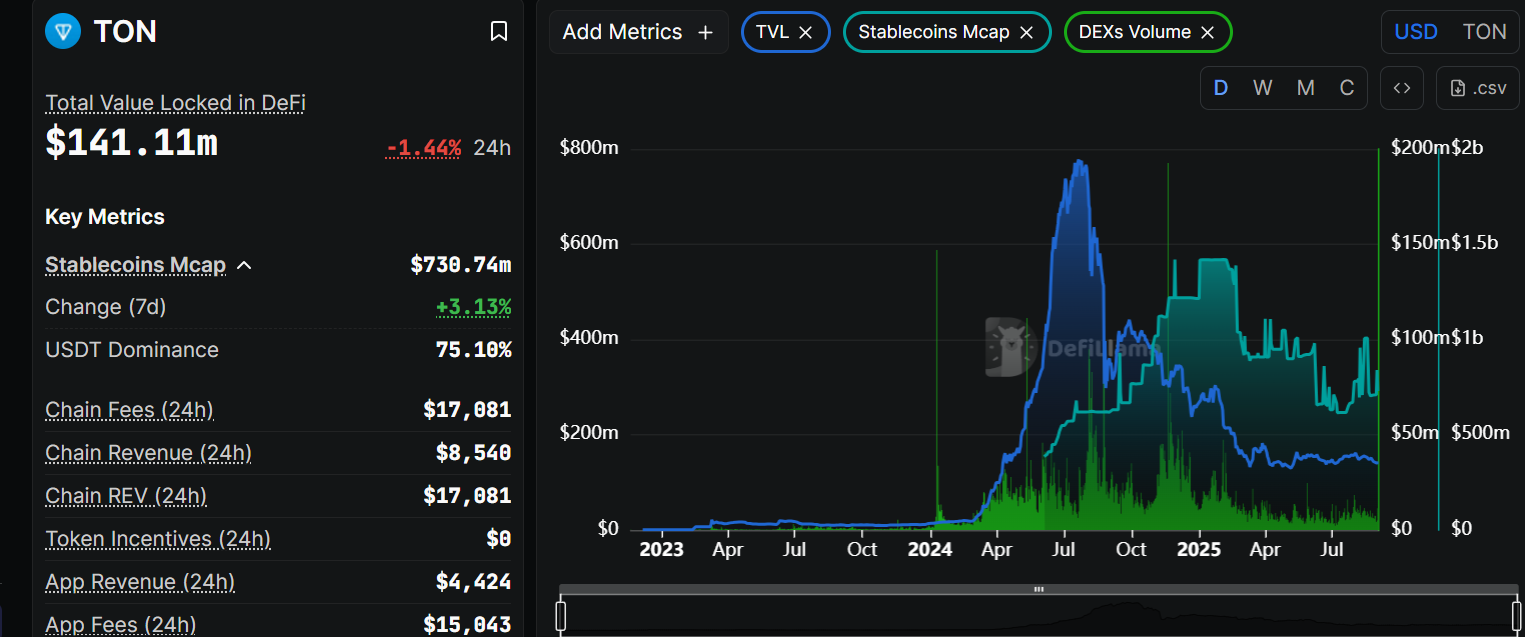1525x637 pixels.
Task: Click the +3.13% 7d change value
Action: click(474, 307)
